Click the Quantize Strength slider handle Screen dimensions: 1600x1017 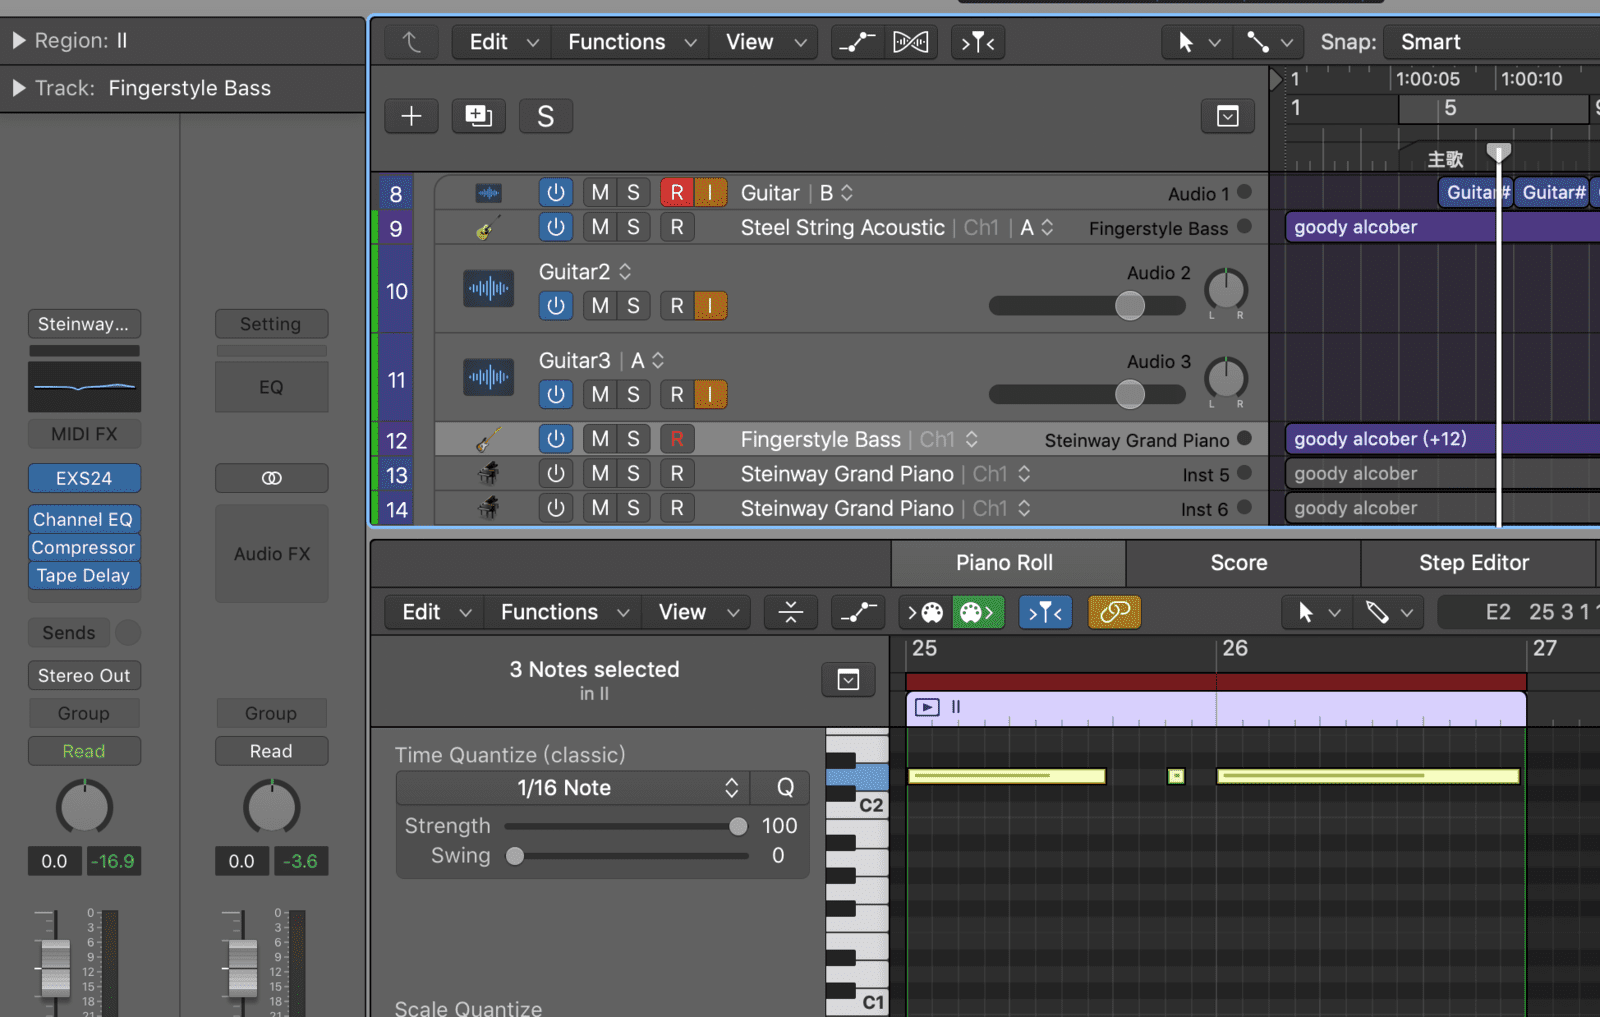[x=738, y=826]
